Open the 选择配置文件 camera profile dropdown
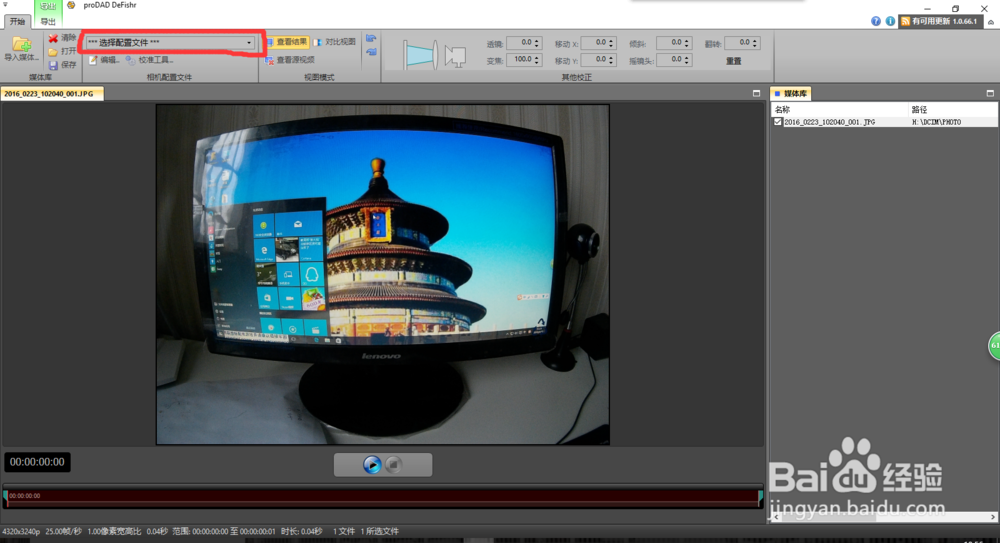This screenshot has width=1000, height=543. click(x=170, y=43)
